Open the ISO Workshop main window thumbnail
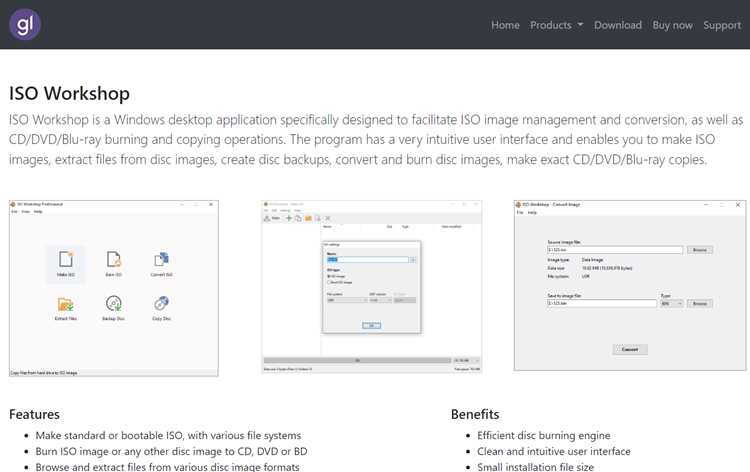750x472 pixels. coord(114,288)
